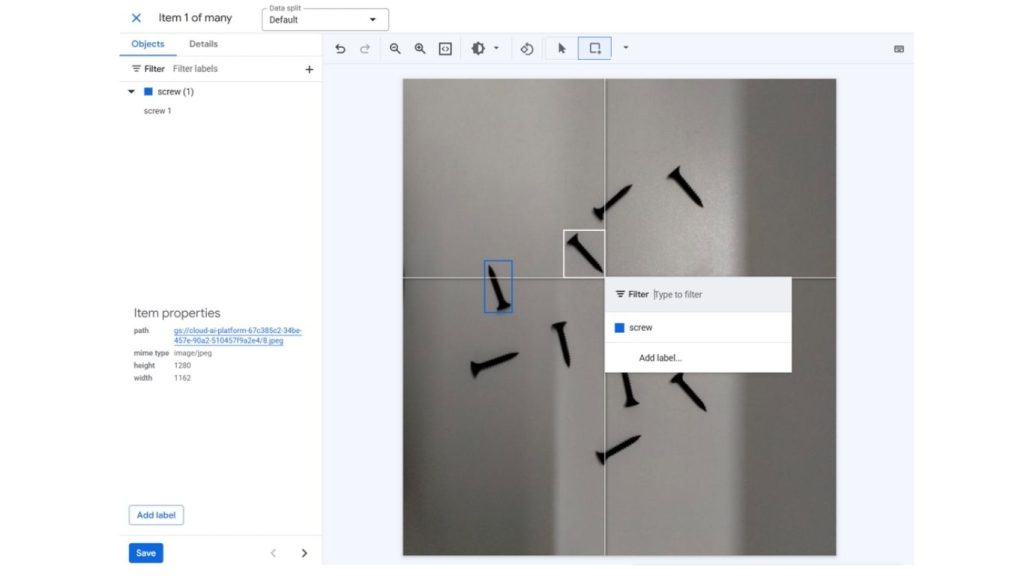Image resolution: width=1024 pixels, height=576 pixels.
Task: Open the brightness and contrast adjustment
Action: (x=479, y=48)
